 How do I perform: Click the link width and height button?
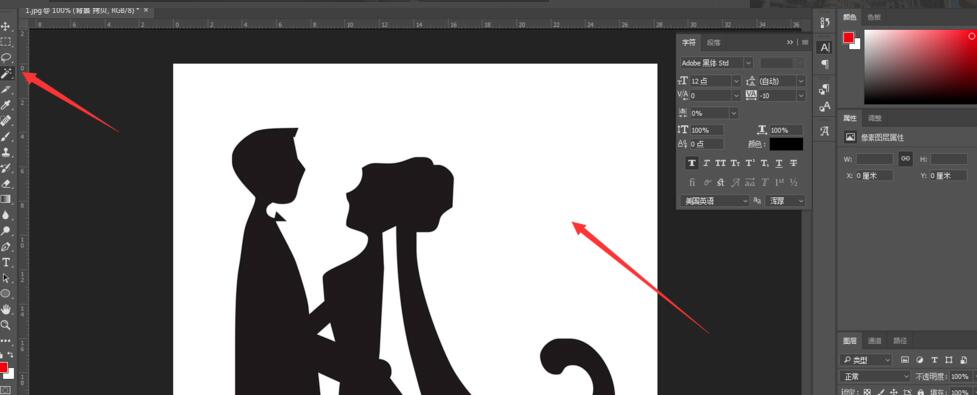(905, 159)
